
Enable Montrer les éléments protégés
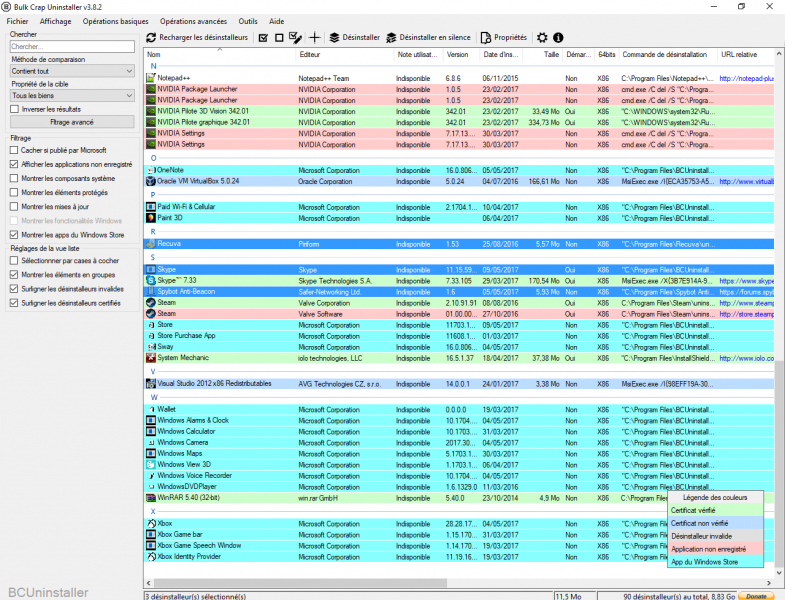pos(14,192)
